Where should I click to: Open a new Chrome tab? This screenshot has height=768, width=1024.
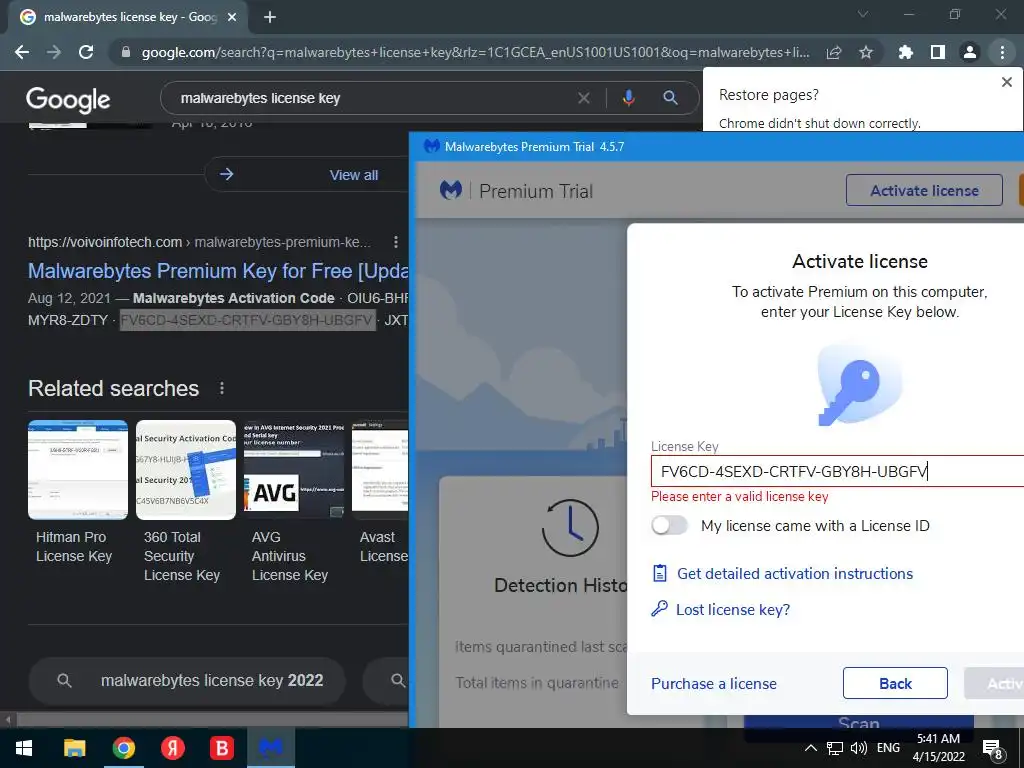pyautogui.click(x=270, y=18)
